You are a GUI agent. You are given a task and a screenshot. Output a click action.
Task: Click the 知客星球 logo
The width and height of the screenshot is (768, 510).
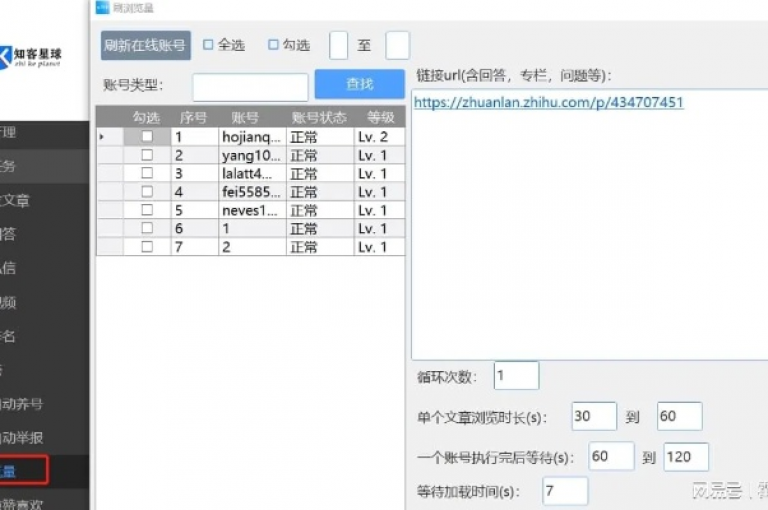pos(32,57)
